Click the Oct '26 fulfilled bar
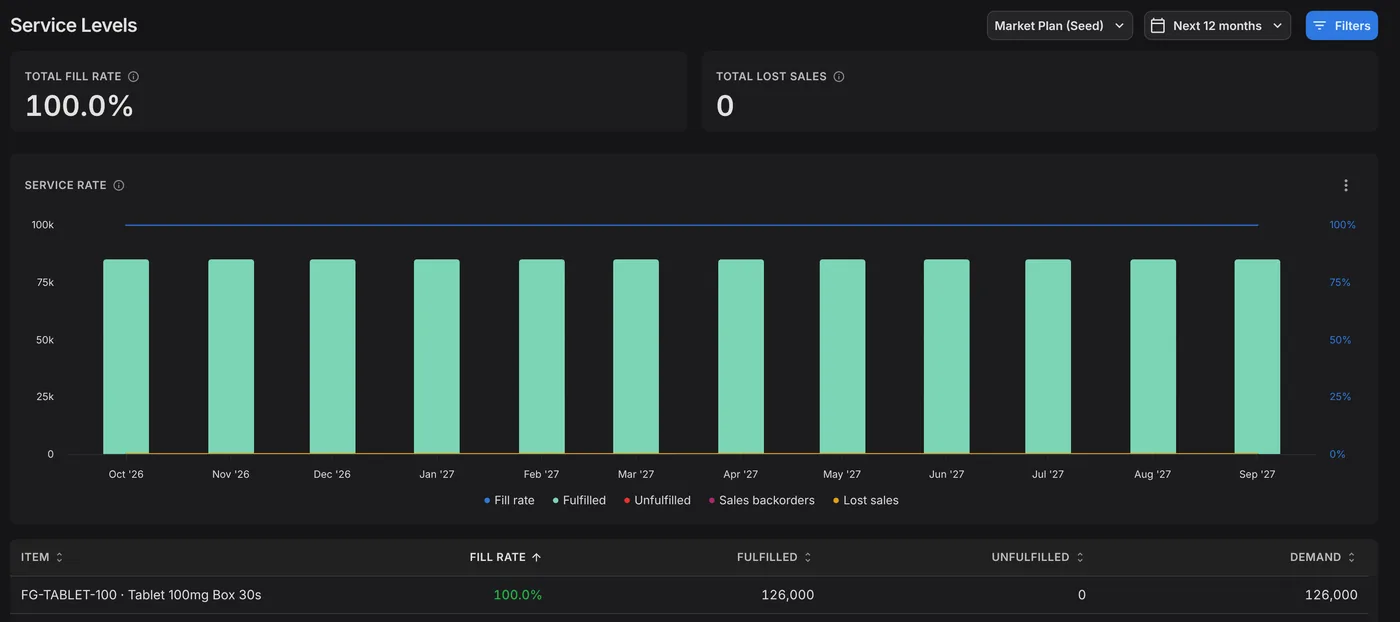1400x622 pixels. pos(126,357)
